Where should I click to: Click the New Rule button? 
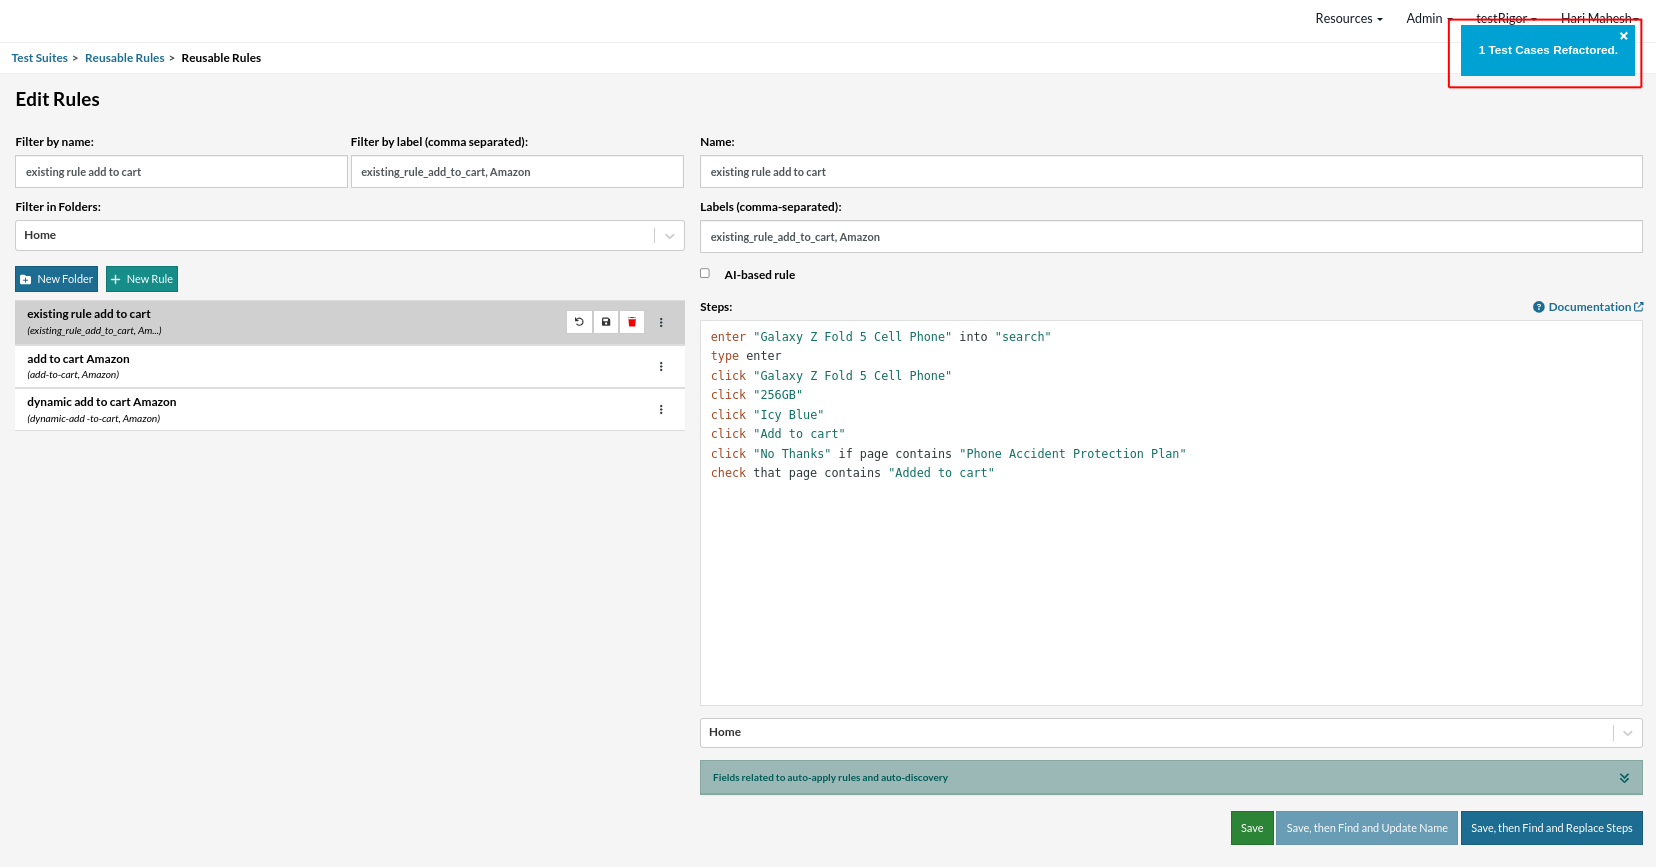click(142, 279)
